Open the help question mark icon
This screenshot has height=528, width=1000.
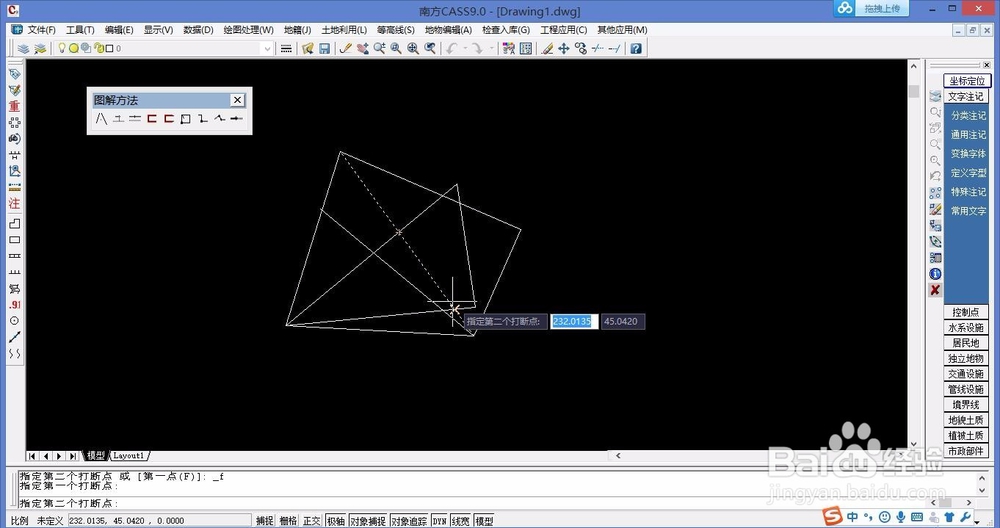[x=636, y=48]
